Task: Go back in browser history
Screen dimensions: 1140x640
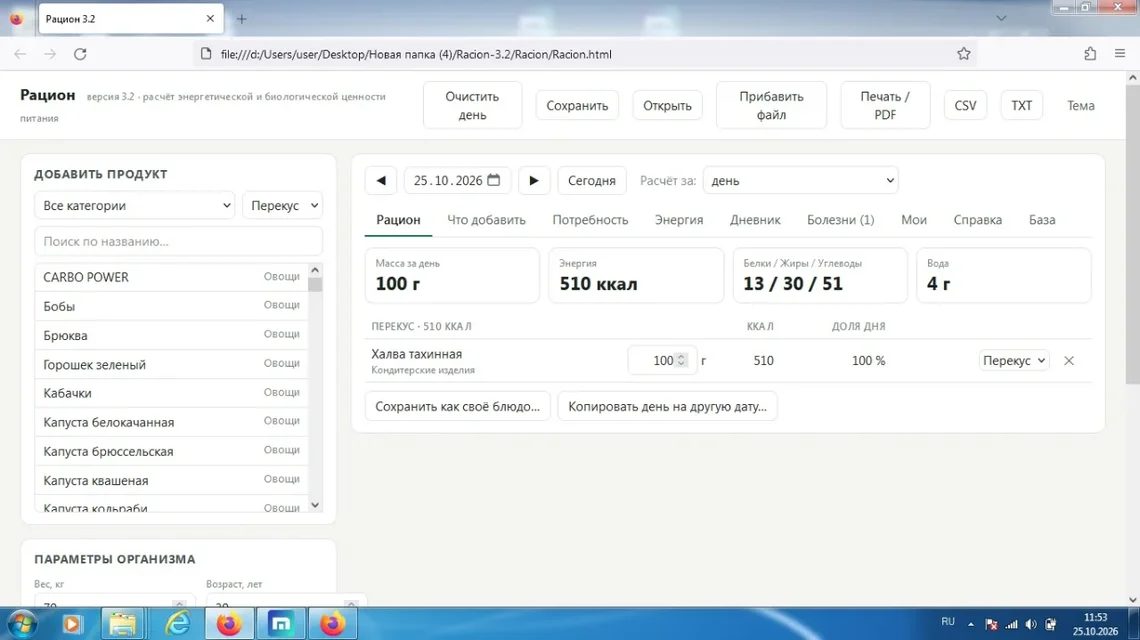Action: (x=20, y=54)
